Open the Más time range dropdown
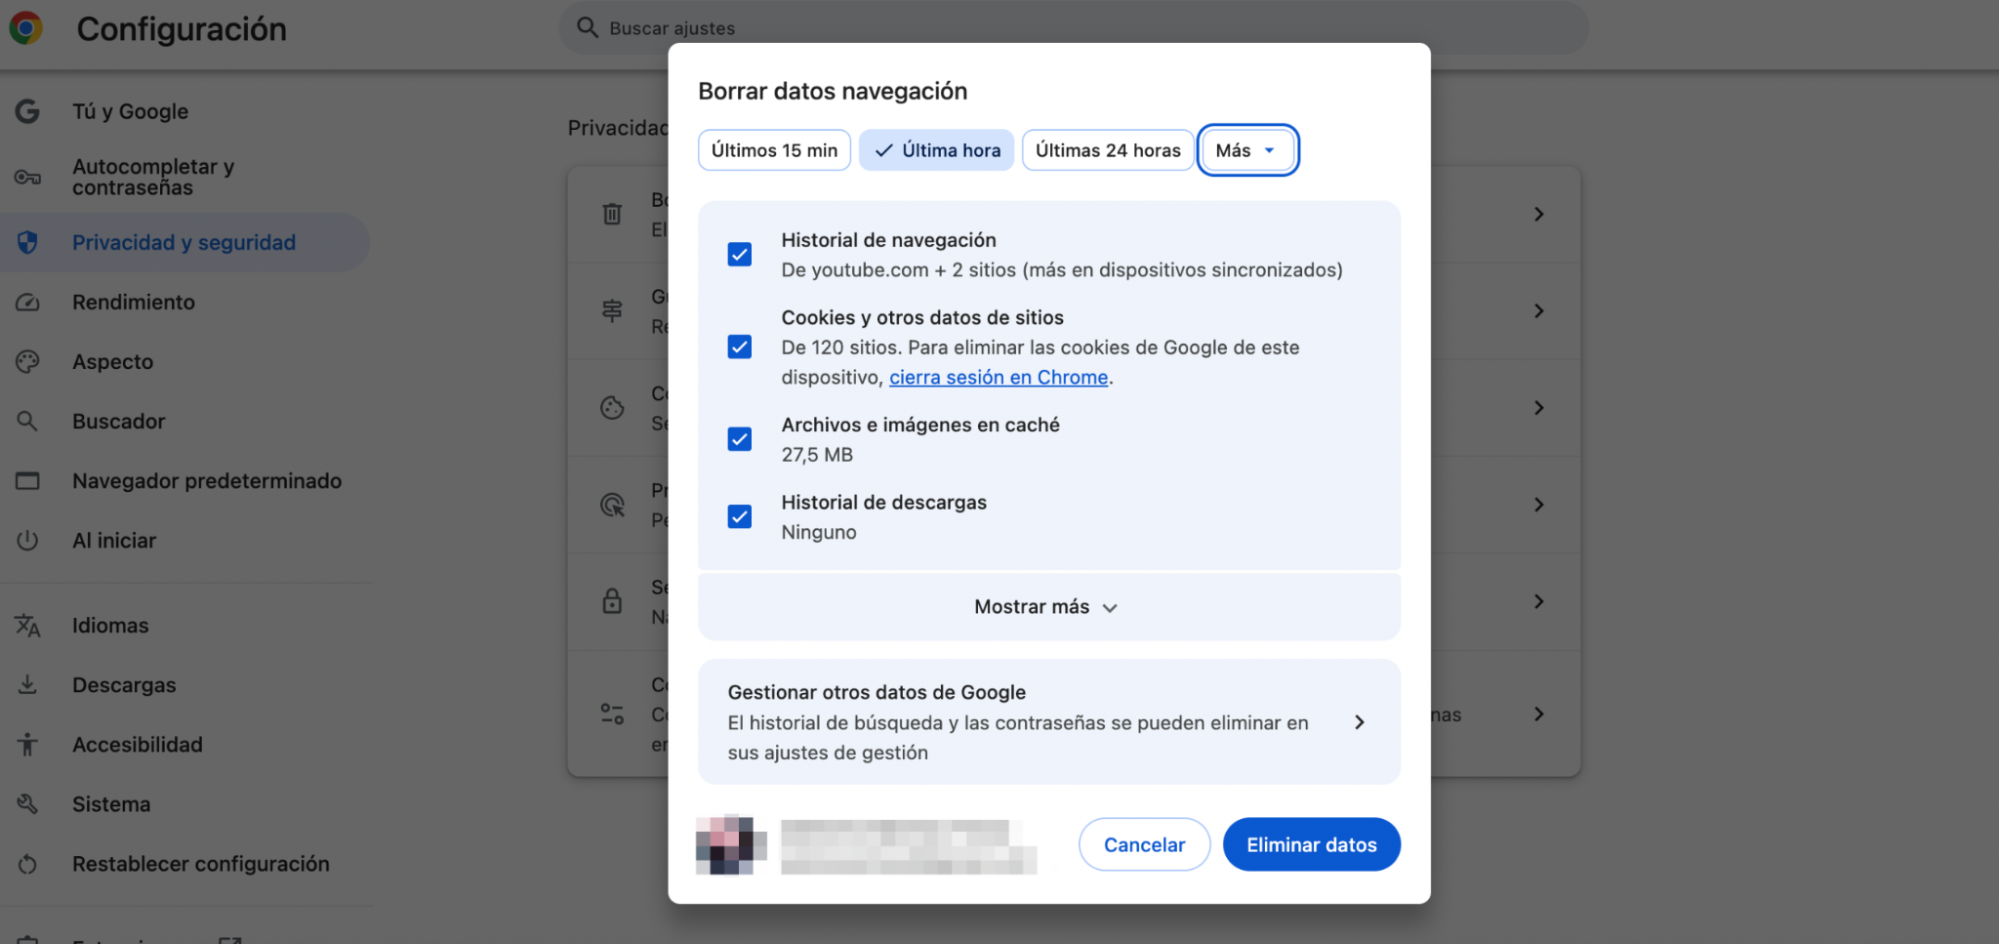1999x944 pixels. pos(1248,150)
